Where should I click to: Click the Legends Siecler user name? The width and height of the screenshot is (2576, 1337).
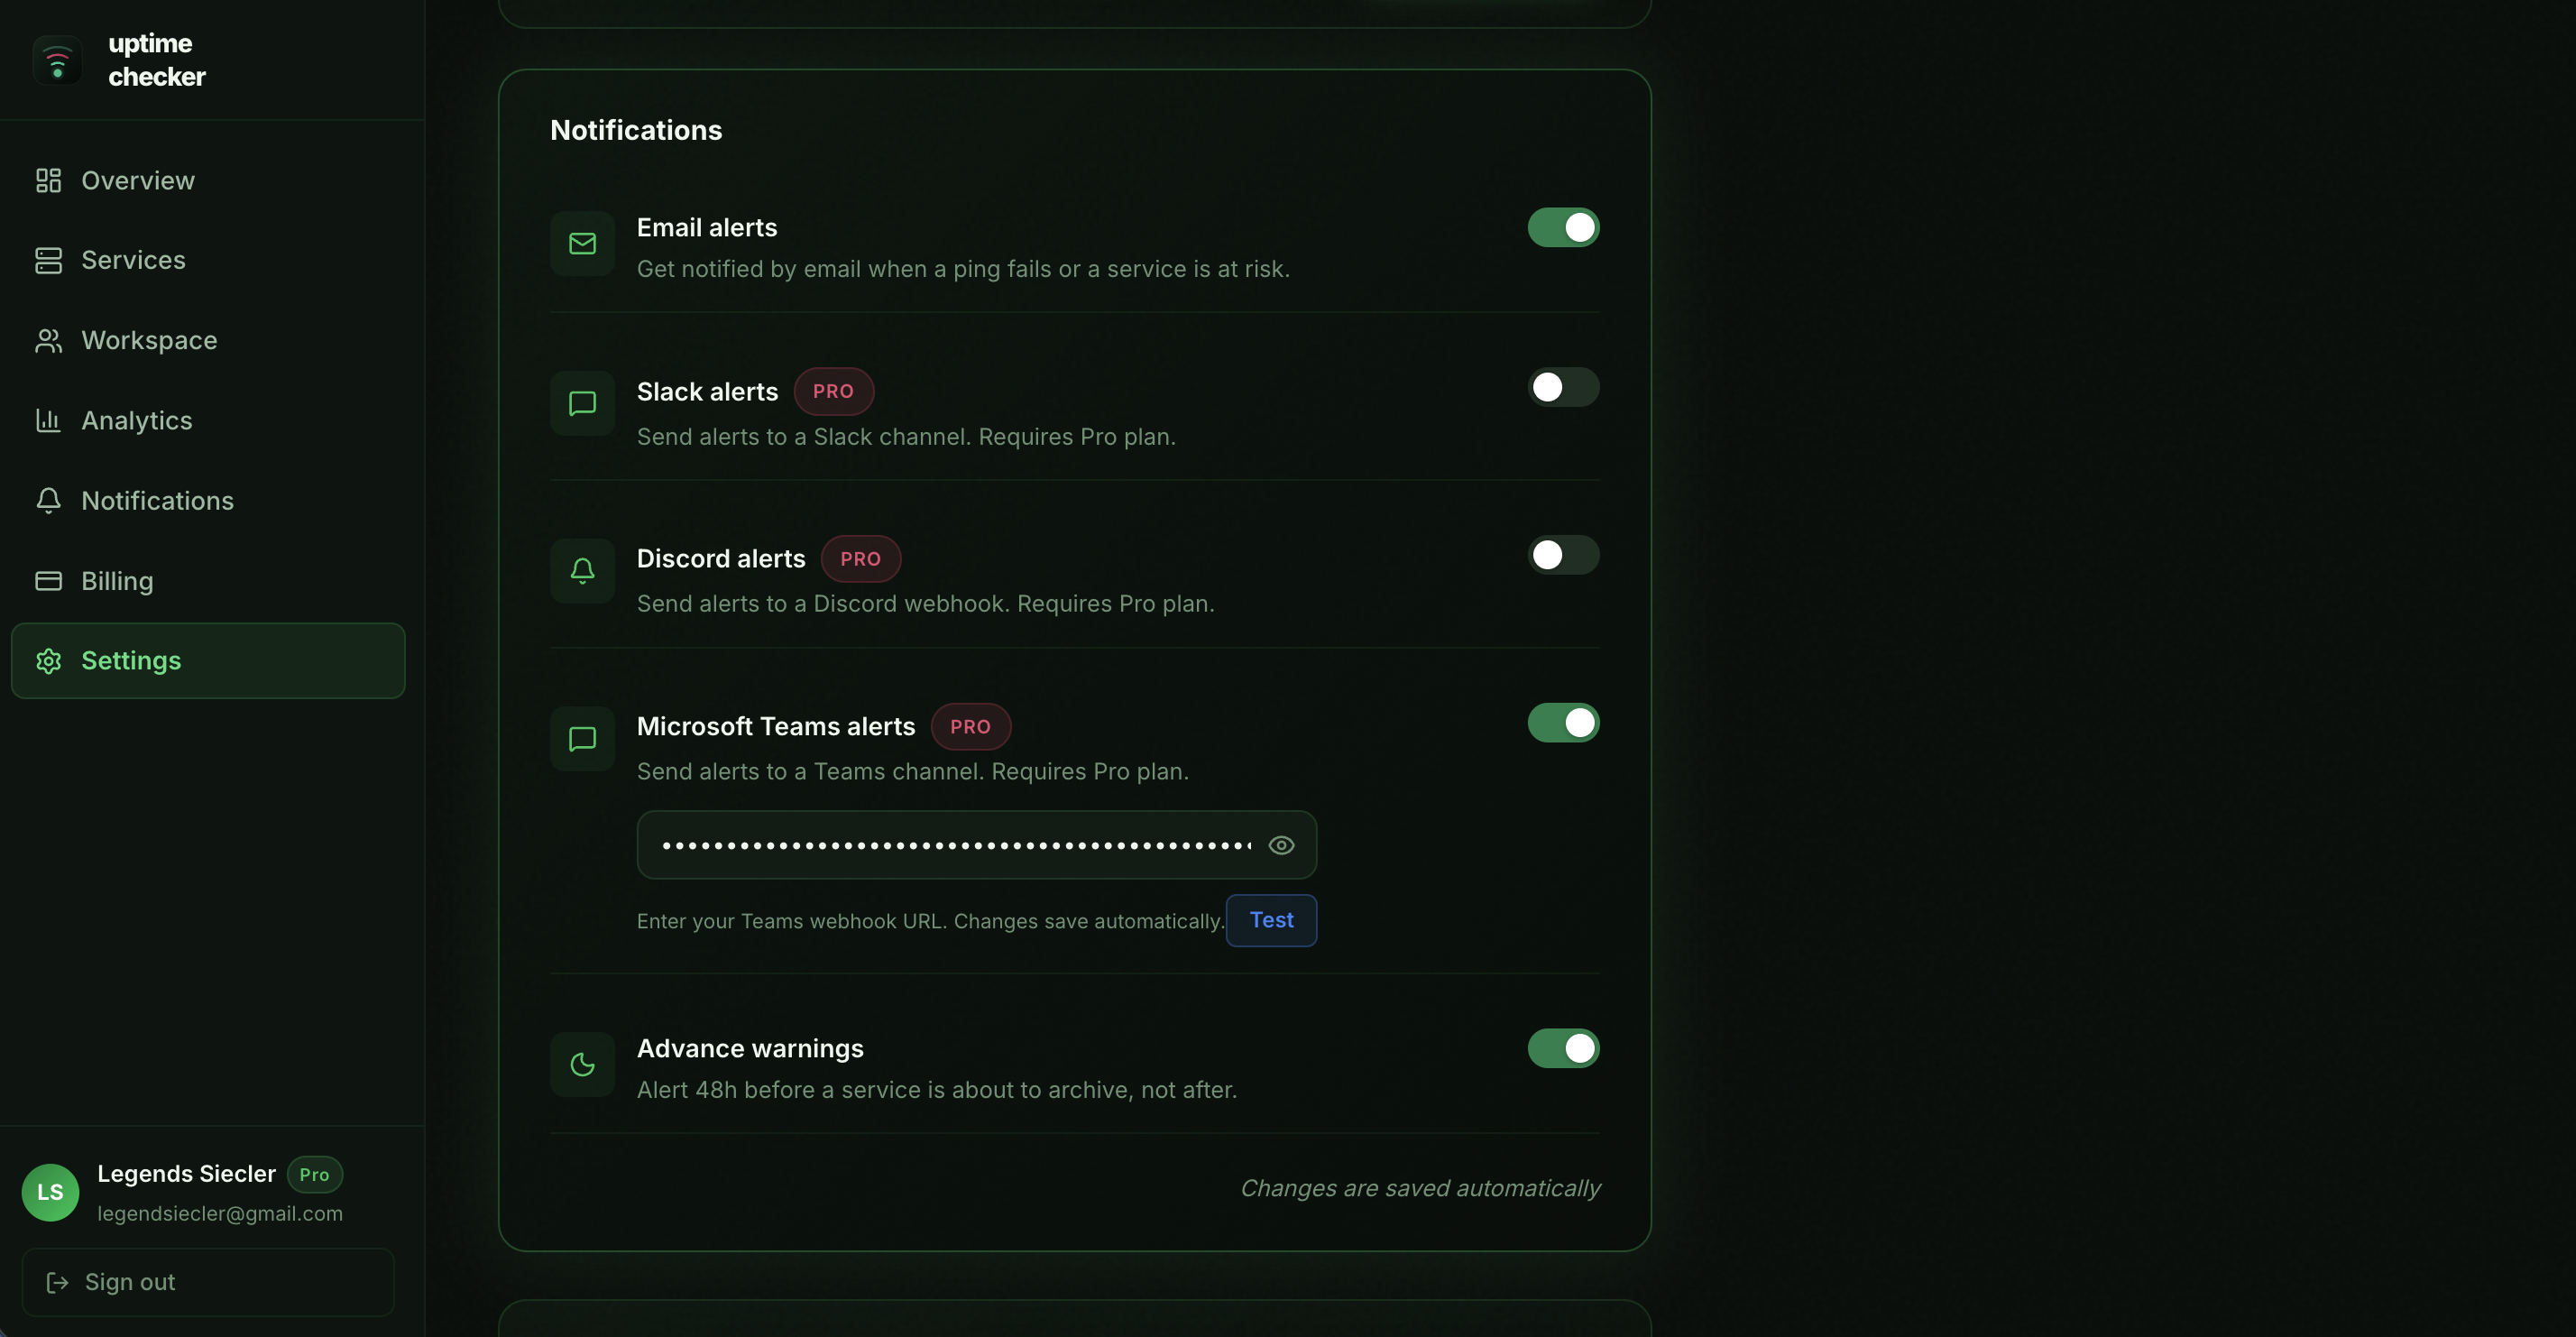coord(186,1173)
